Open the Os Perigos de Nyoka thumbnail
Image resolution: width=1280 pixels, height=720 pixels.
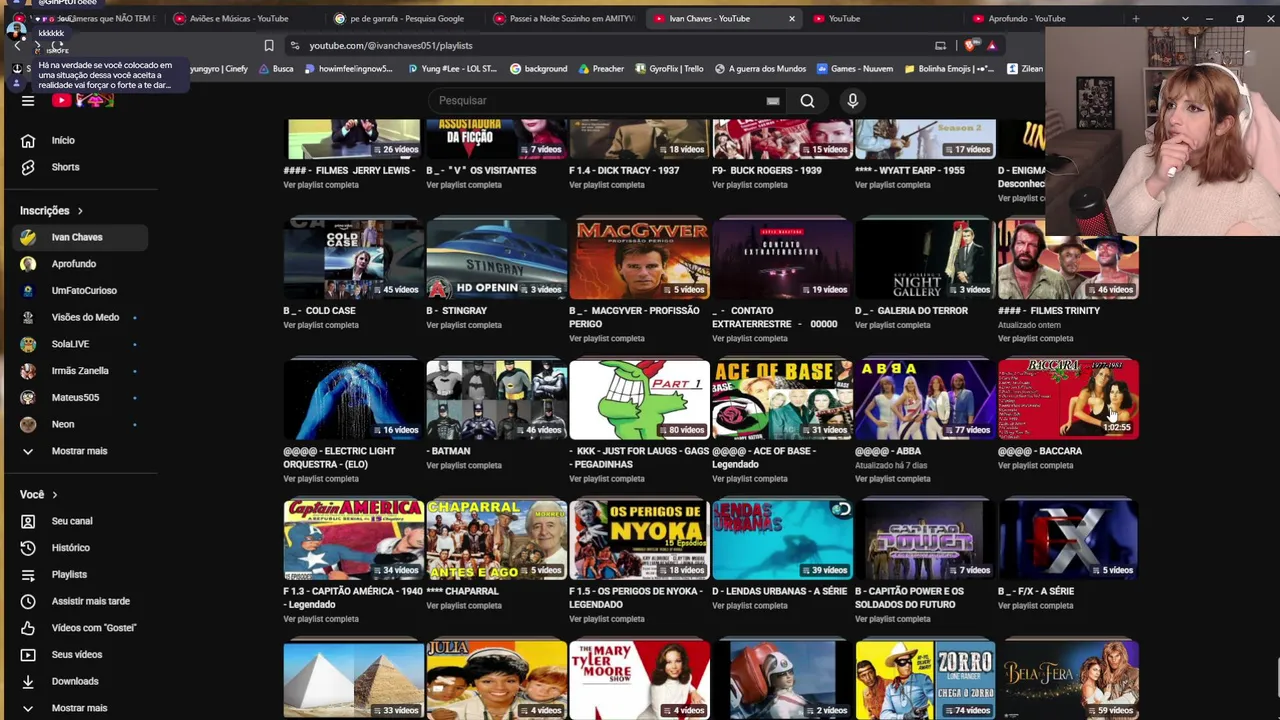click(x=639, y=540)
